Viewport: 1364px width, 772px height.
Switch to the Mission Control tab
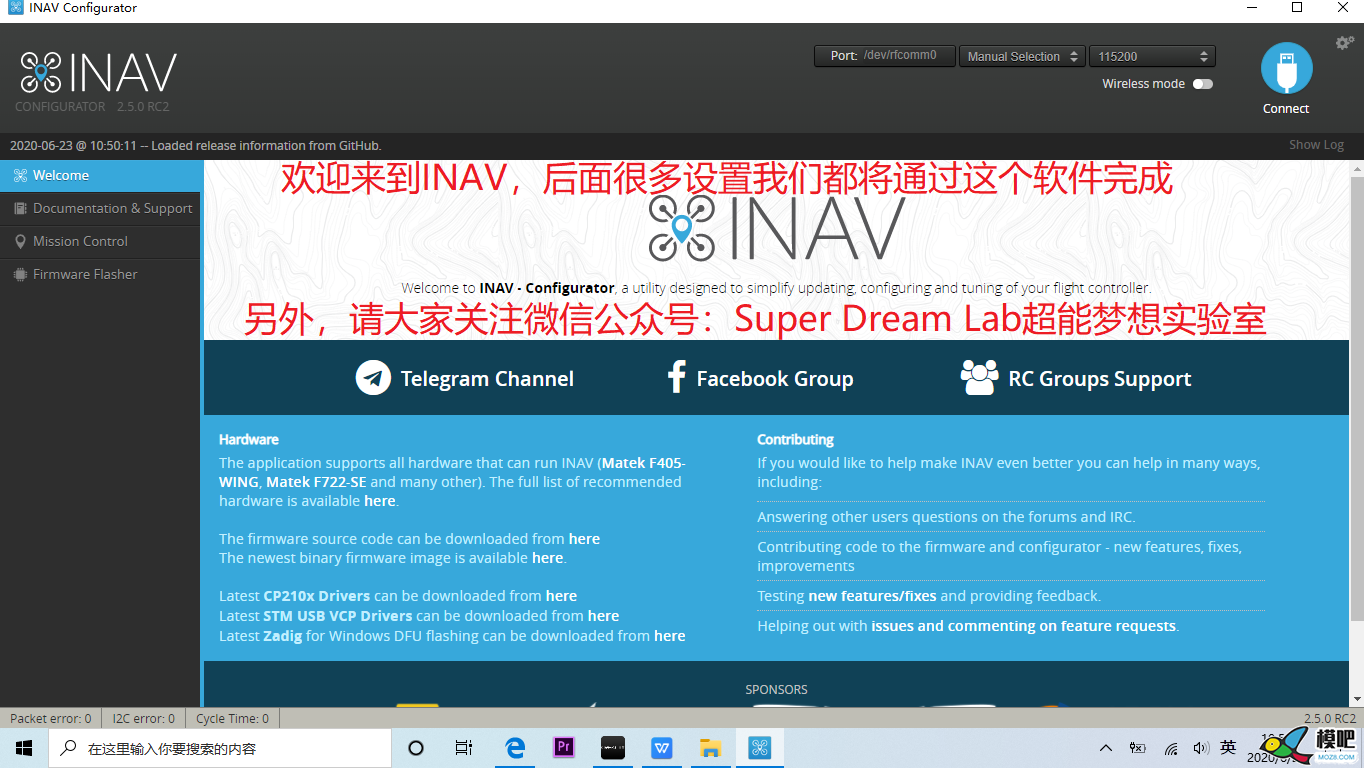tap(100, 241)
